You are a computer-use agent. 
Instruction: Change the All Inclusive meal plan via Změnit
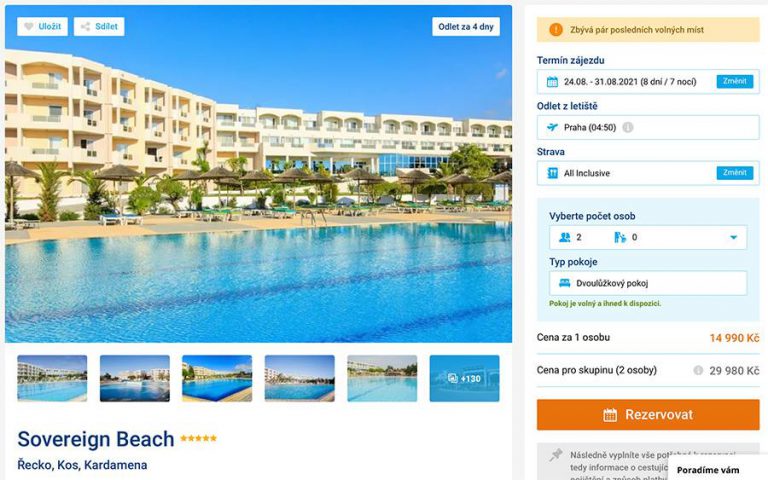(x=735, y=172)
